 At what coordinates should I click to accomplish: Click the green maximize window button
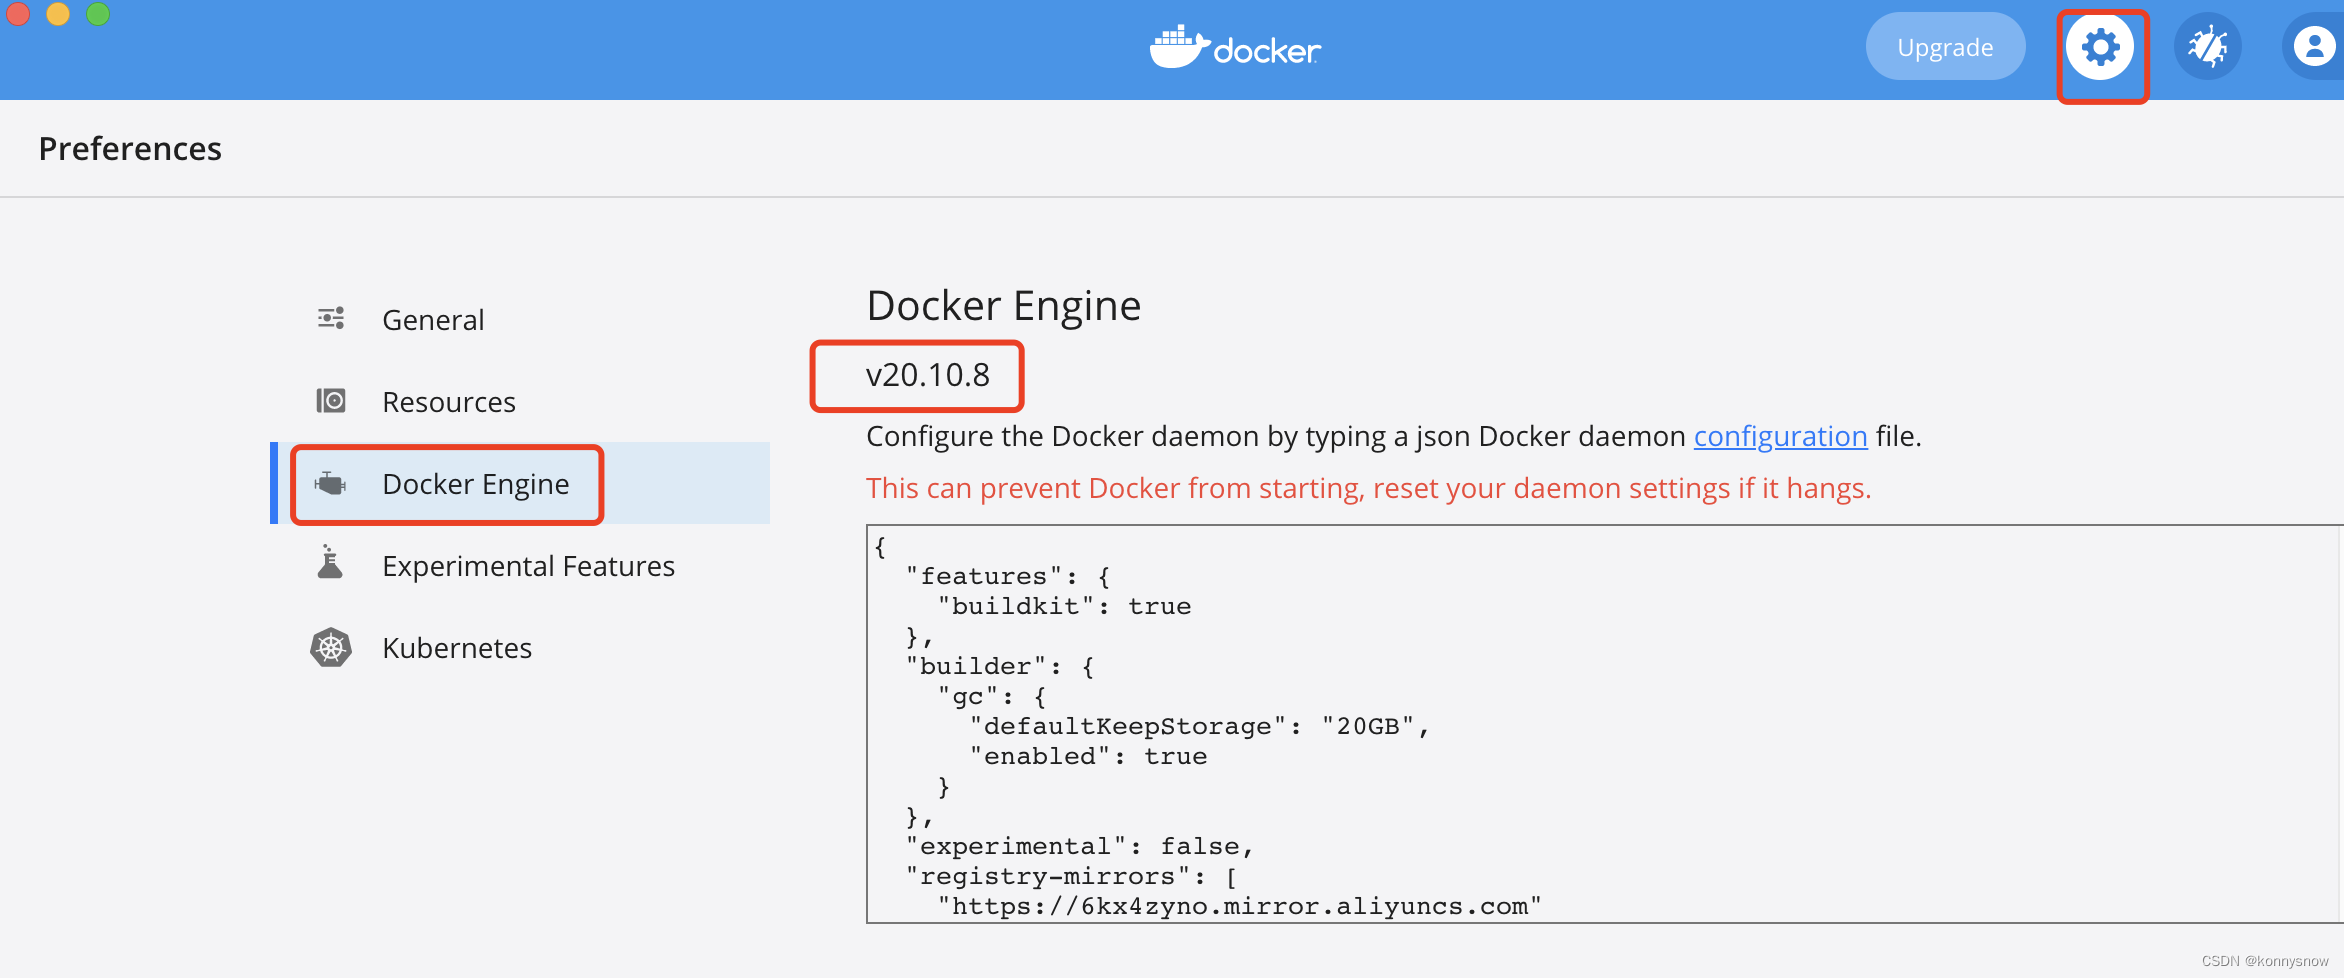pos(98,12)
